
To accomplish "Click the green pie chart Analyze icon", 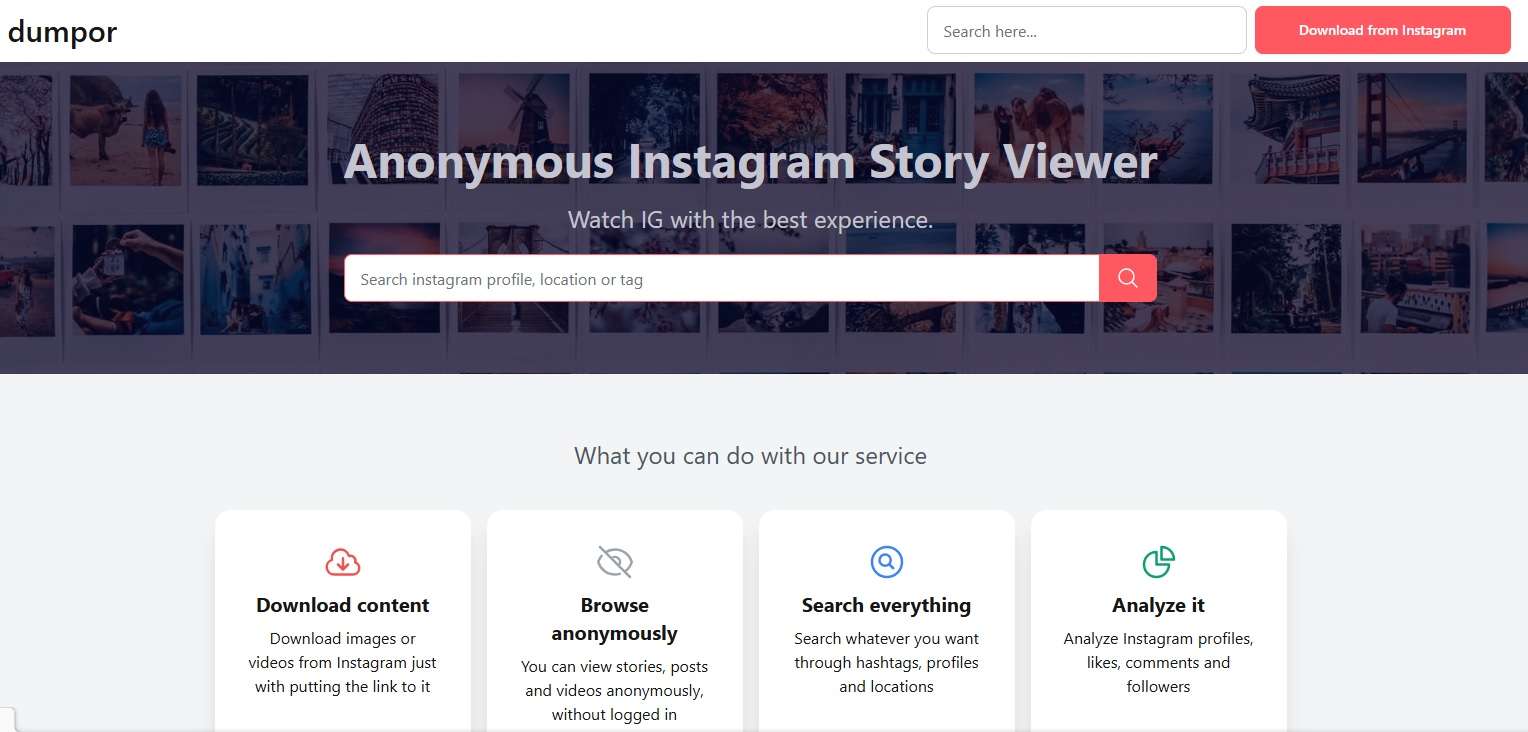I will coord(1159,562).
